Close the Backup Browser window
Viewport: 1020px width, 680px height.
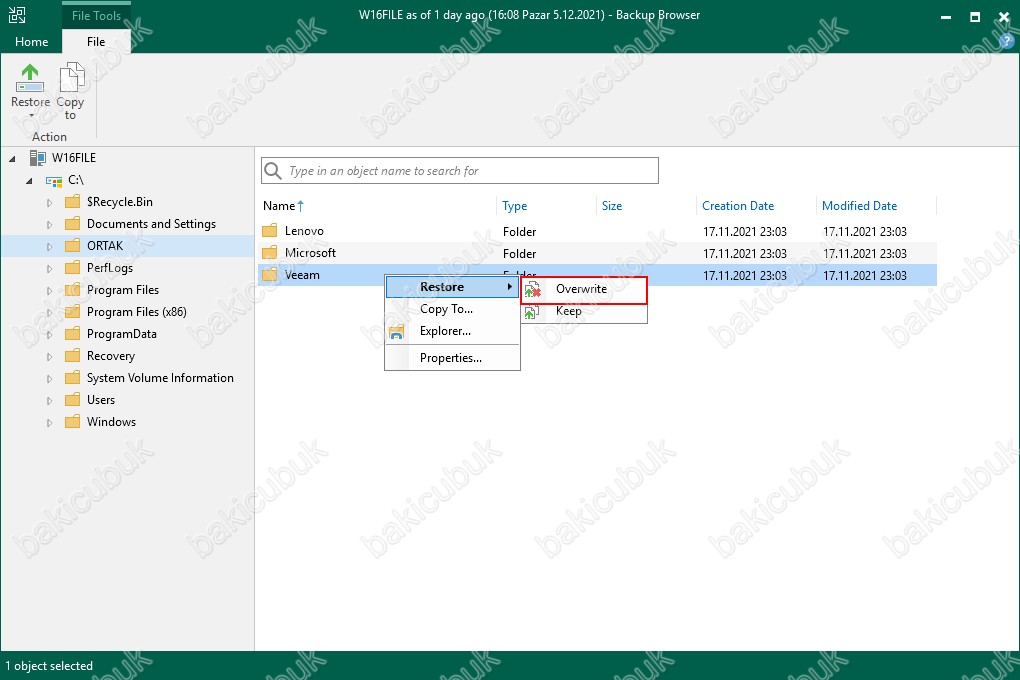pyautogui.click(x=1004, y=17)
